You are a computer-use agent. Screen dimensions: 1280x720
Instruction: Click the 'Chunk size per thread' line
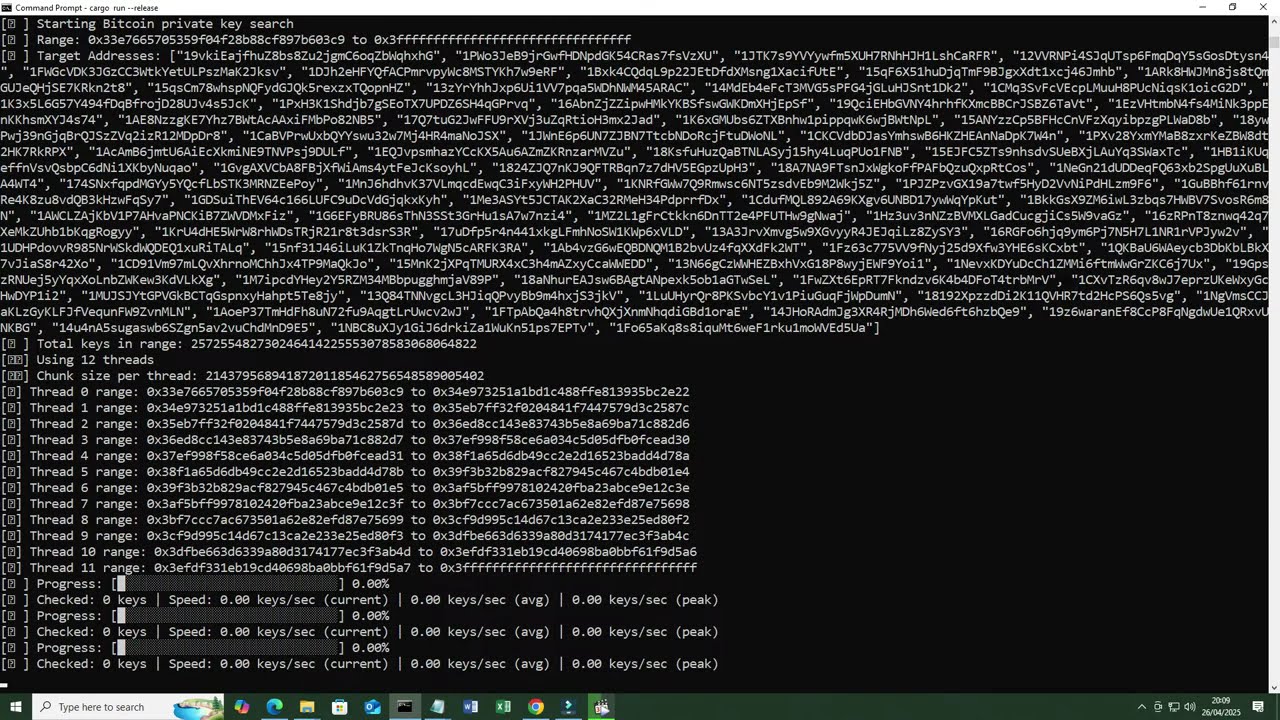(x=243, y=376)
